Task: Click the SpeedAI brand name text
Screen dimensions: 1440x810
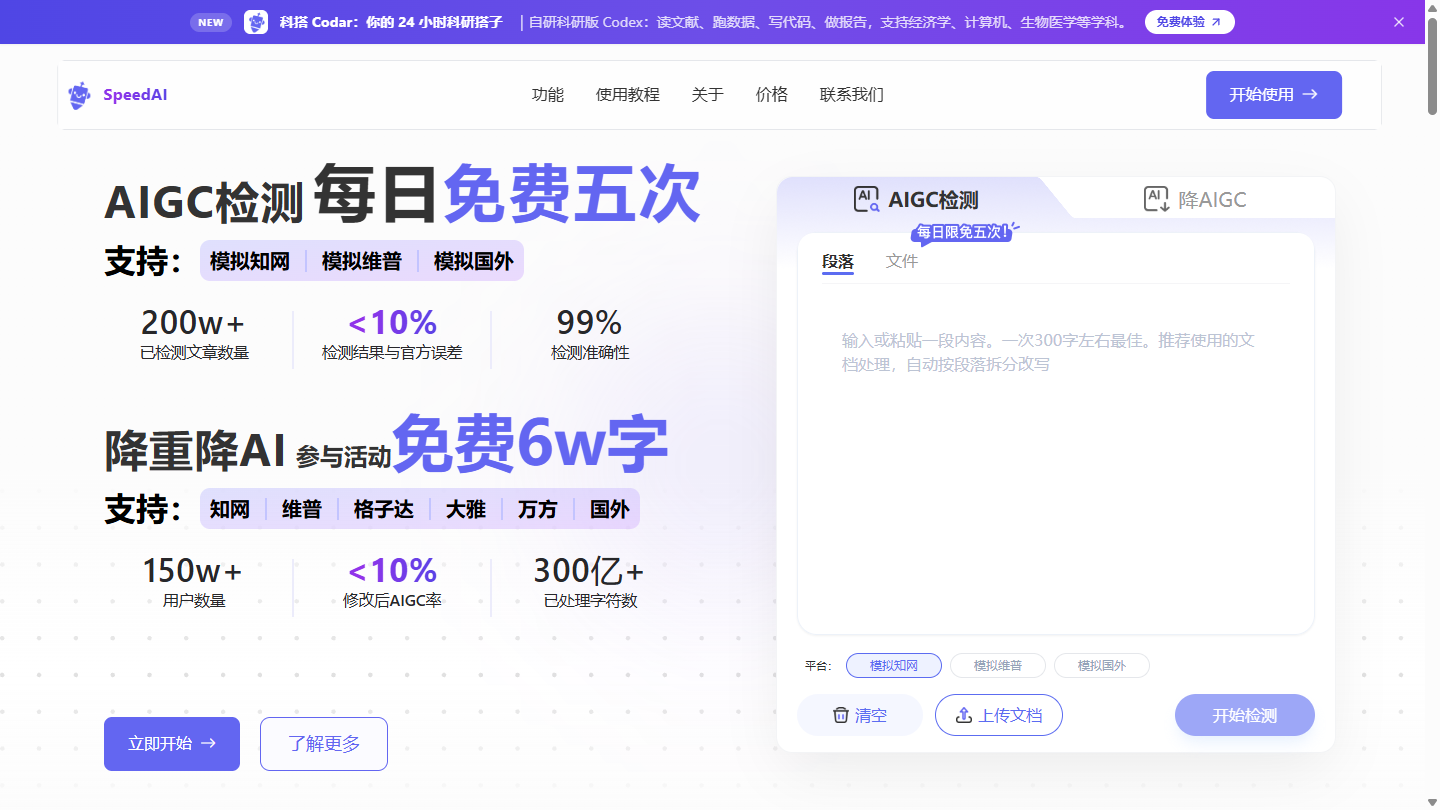Action: (x=135, y=95)
